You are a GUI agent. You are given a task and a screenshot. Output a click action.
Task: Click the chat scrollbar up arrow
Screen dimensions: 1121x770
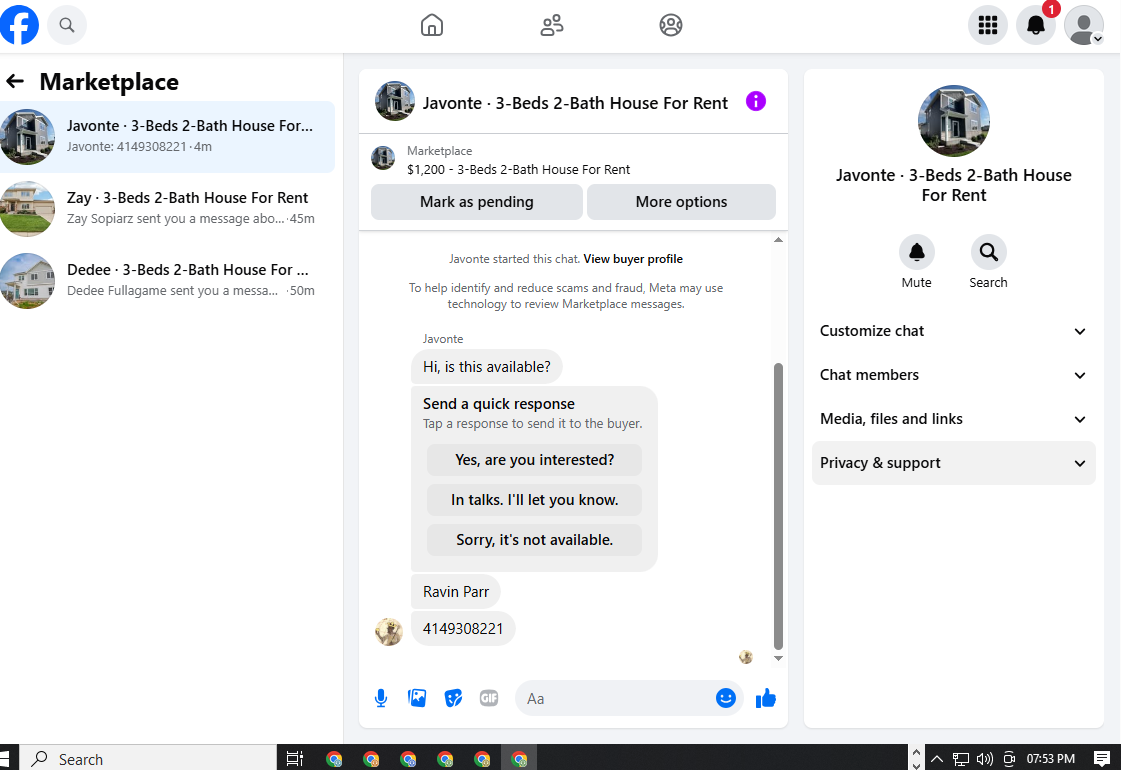[x=778, y=240]
